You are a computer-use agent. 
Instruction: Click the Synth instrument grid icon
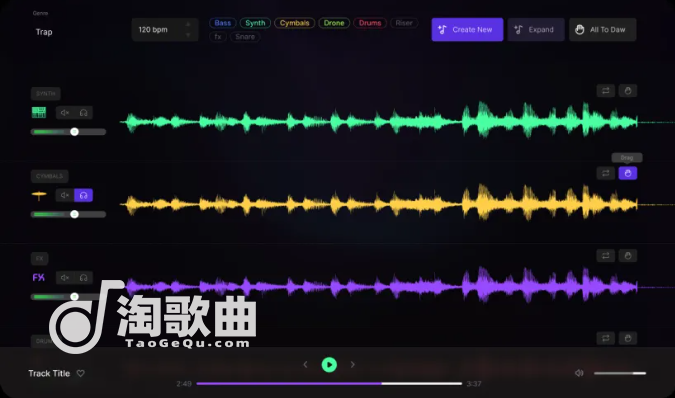click(39, 112)
